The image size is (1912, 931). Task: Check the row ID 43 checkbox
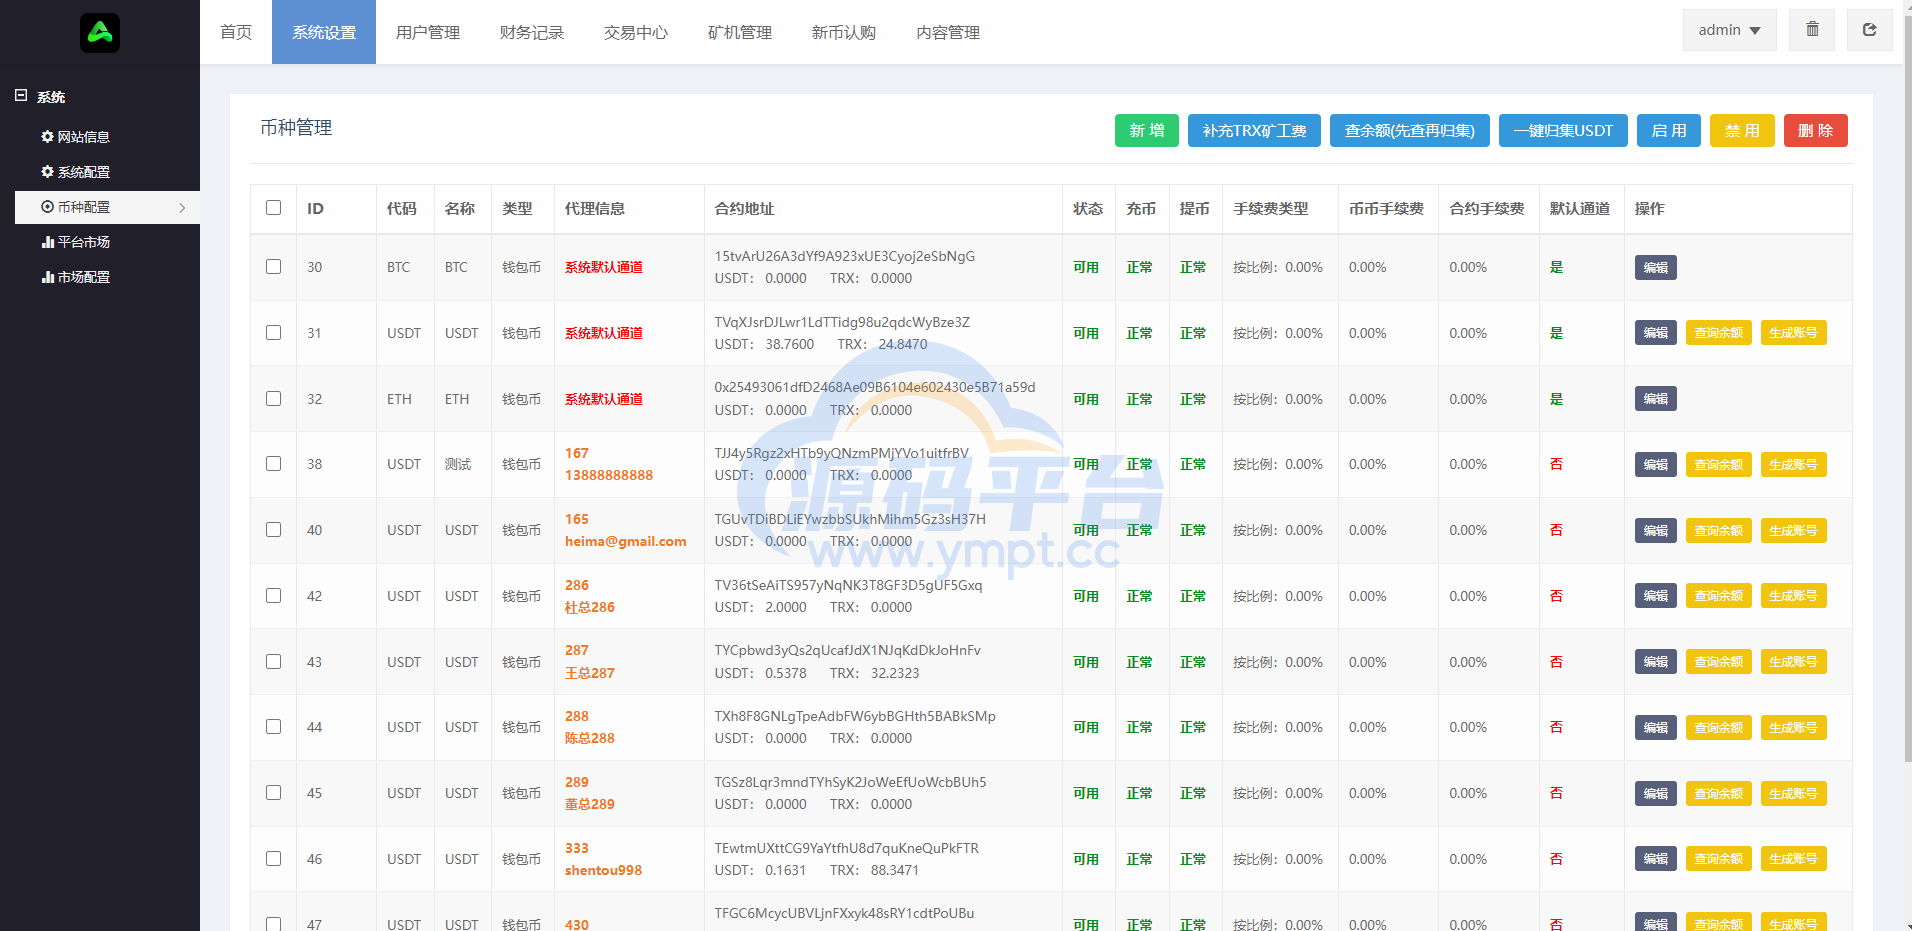[273, 661]
